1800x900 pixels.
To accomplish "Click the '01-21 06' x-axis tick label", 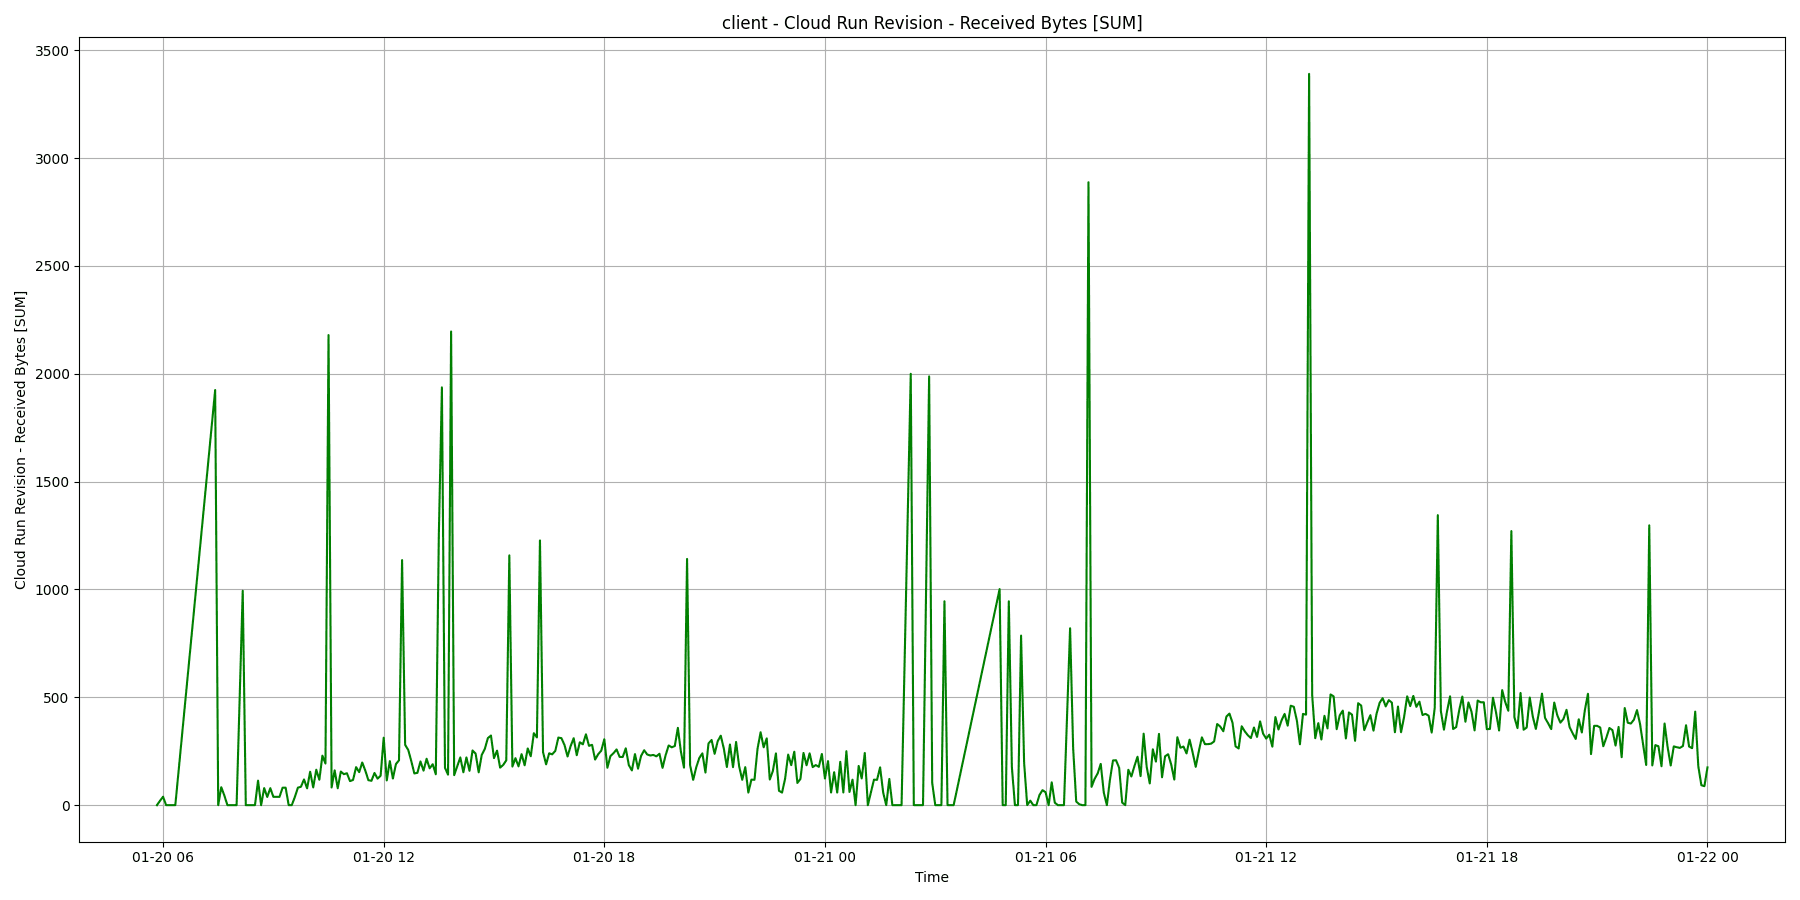I will 1046,857.
